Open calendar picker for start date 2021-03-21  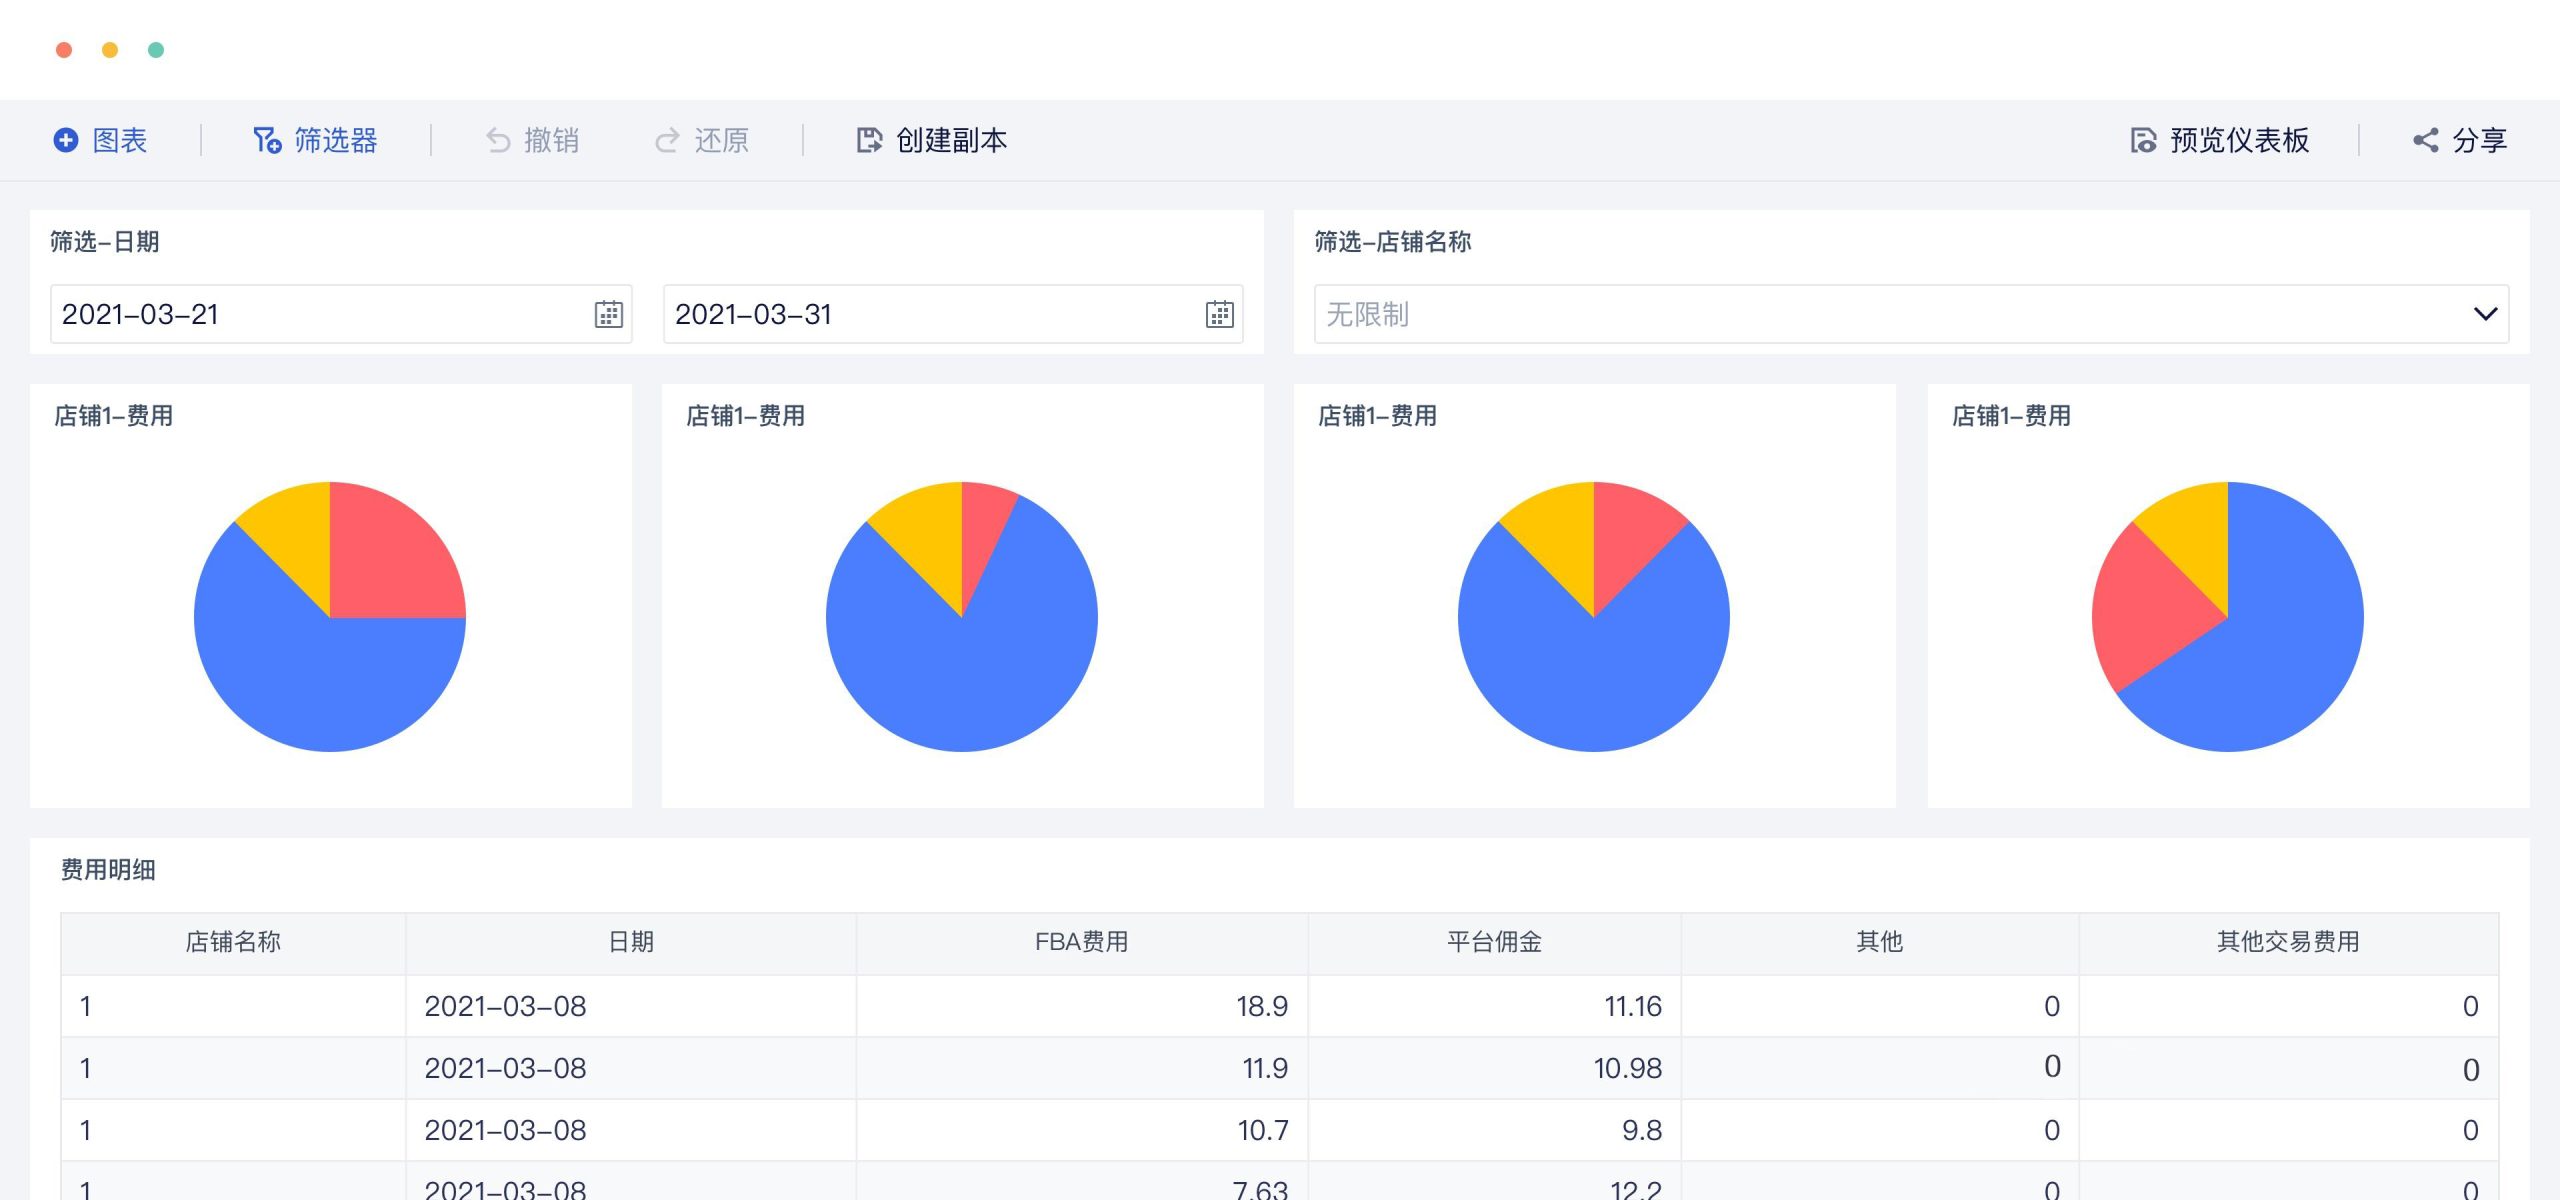pyautogui.click(x=608, y=314)
